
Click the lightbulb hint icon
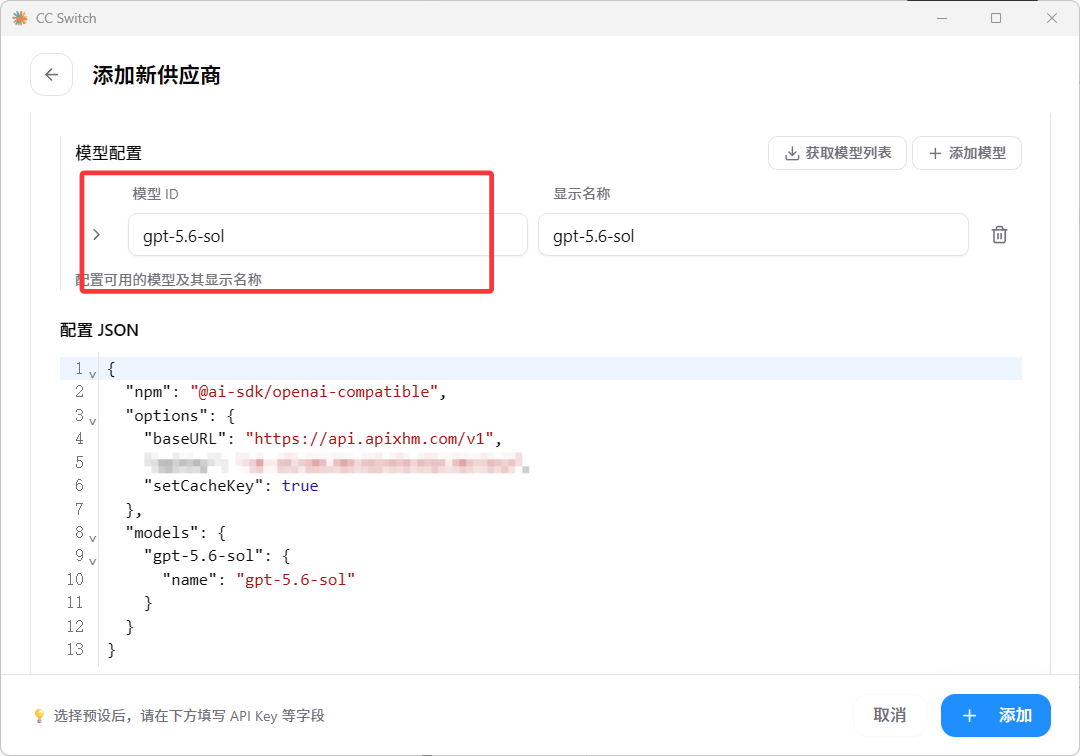(x=39, y=716)
